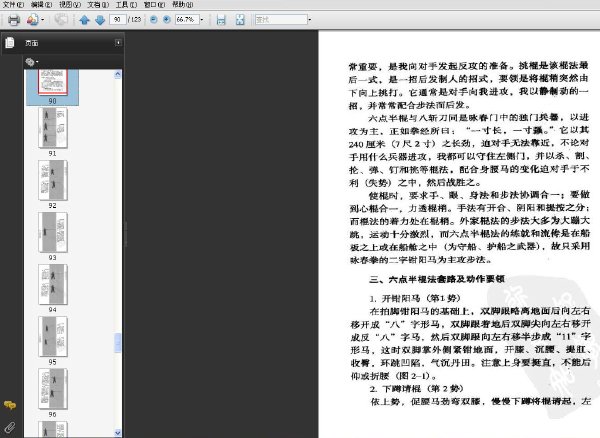This screenshot has width=600, height=438.
Task: Open the 视图 (View) menu
Action: pos(70,5)
